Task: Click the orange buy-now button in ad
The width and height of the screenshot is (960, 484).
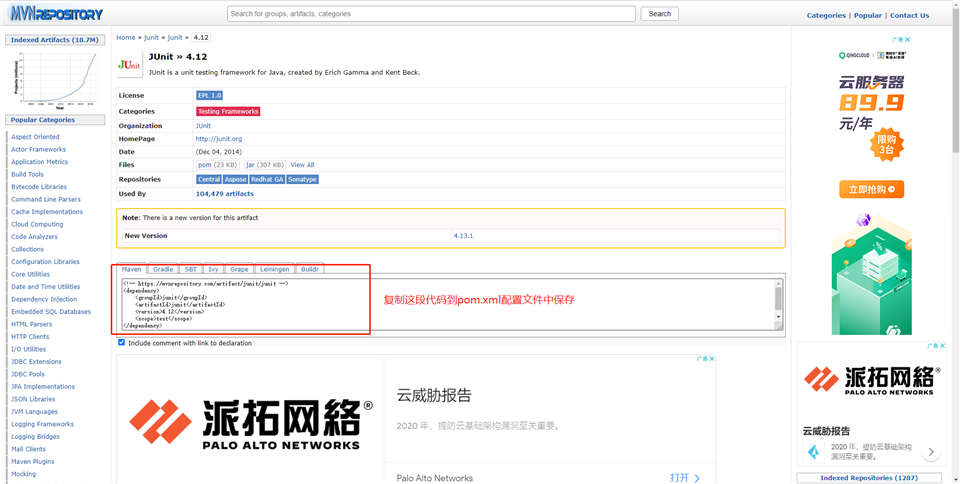Action: 871,189
